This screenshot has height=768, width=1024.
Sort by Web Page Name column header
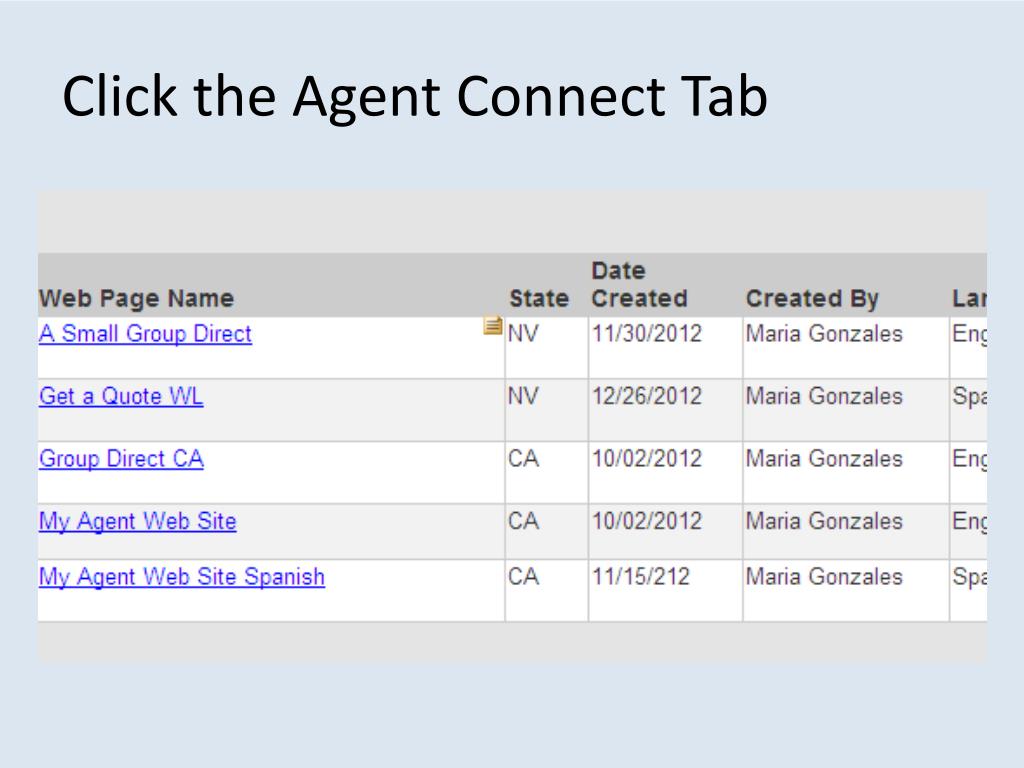tap(136, 298)
